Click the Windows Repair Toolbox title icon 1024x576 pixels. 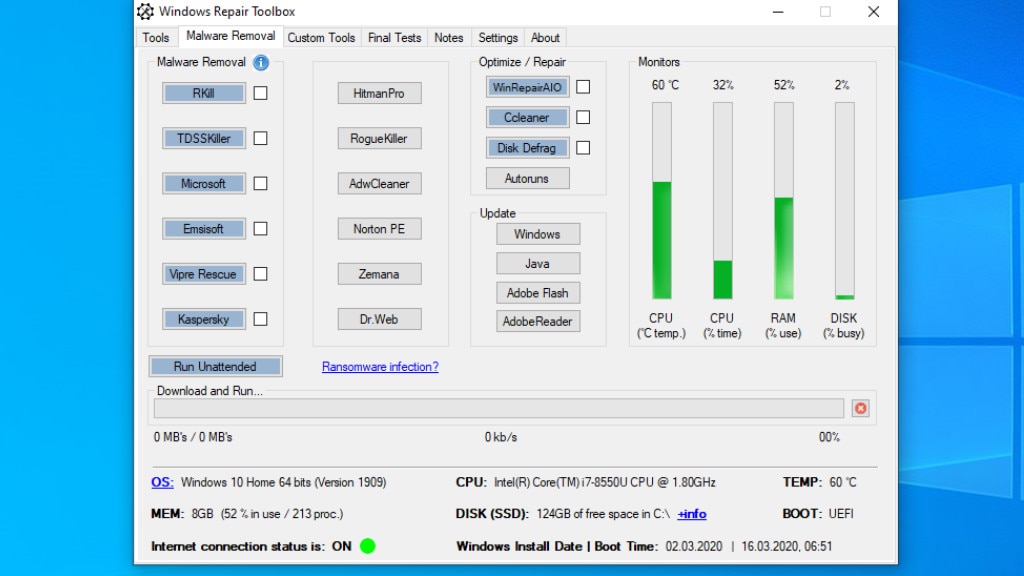coord(146,11)
